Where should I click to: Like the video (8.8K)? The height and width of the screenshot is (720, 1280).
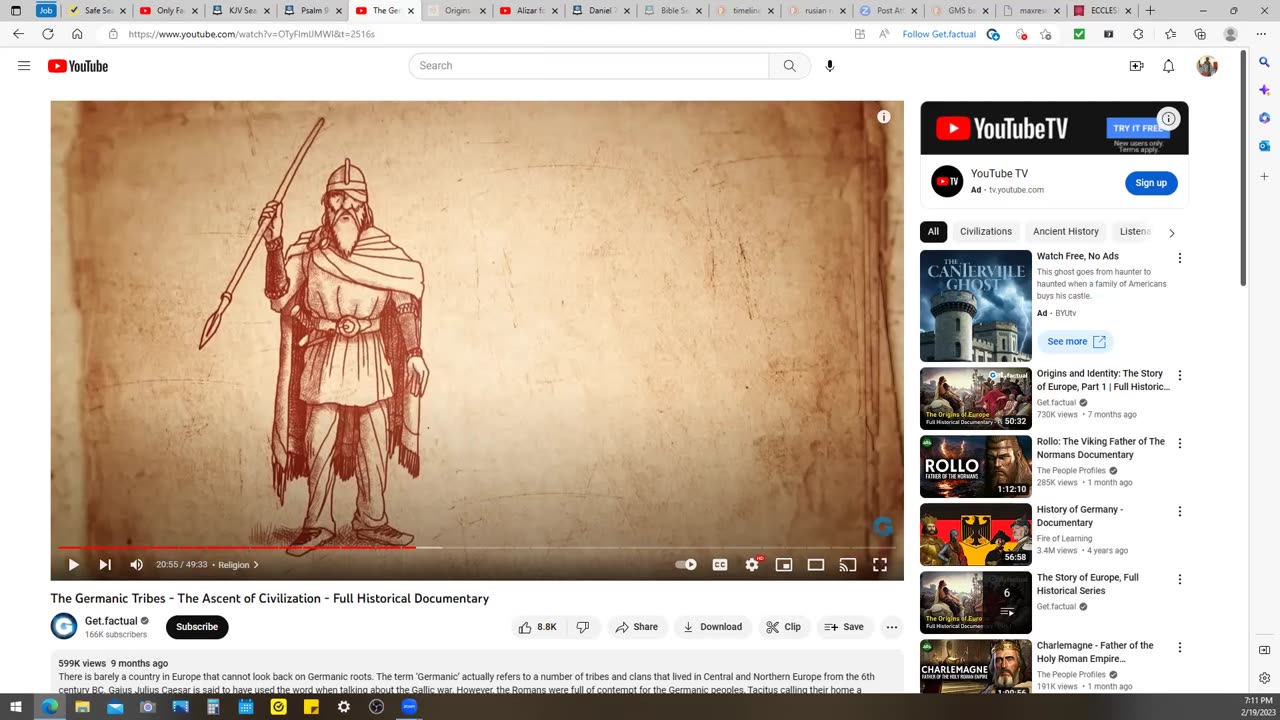(538, 627)
